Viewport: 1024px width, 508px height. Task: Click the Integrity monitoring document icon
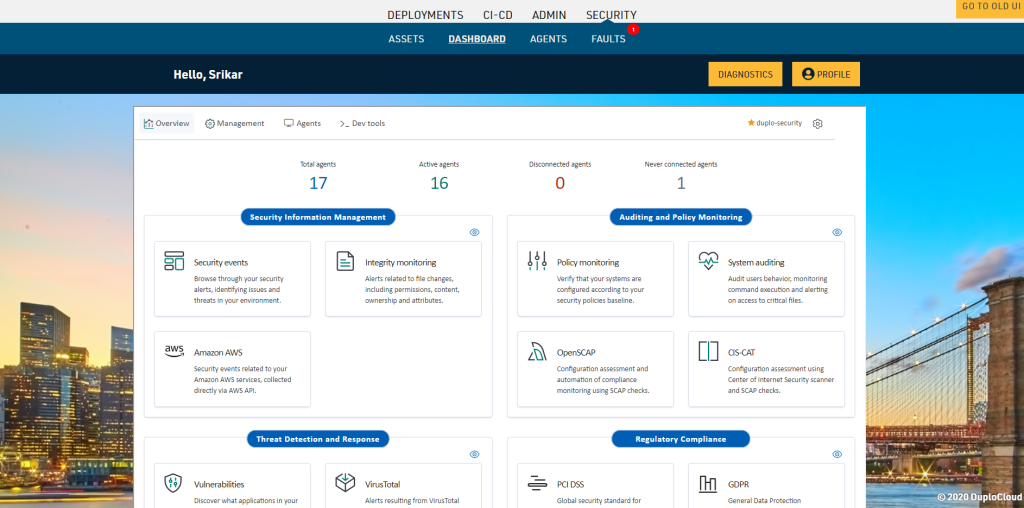click(x=345, y=261)
